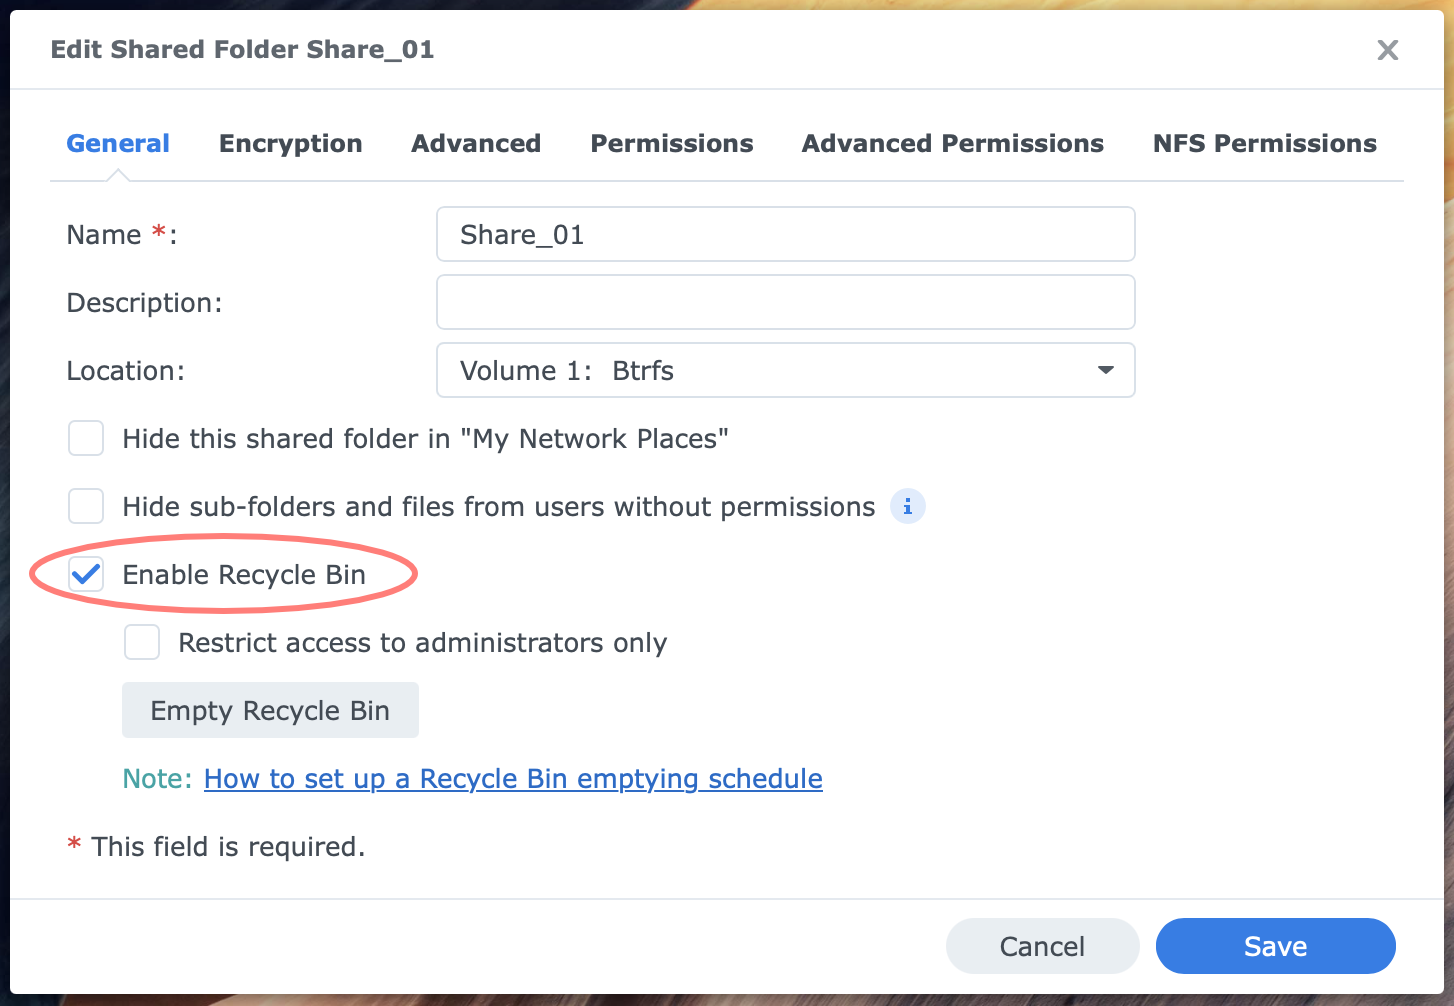Restrict Recycle Bin access to administrators only
Viewport: 1454px width, 1006px height.
point(142,642)
